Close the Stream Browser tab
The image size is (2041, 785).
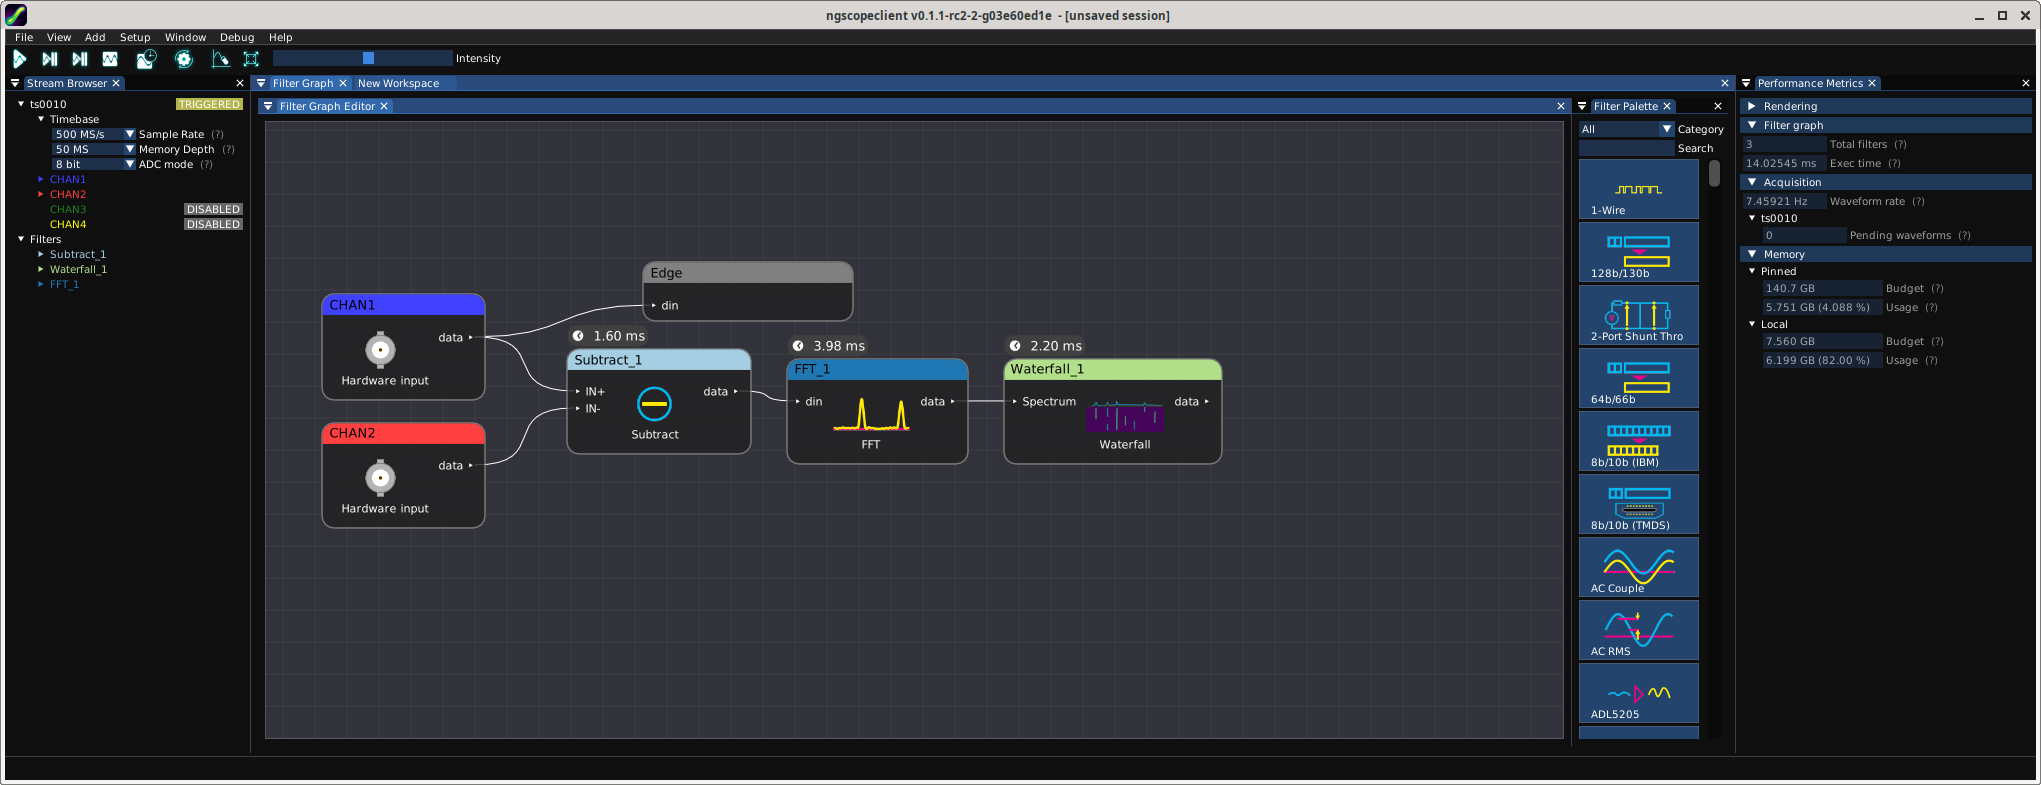click(x=116, y=83)
